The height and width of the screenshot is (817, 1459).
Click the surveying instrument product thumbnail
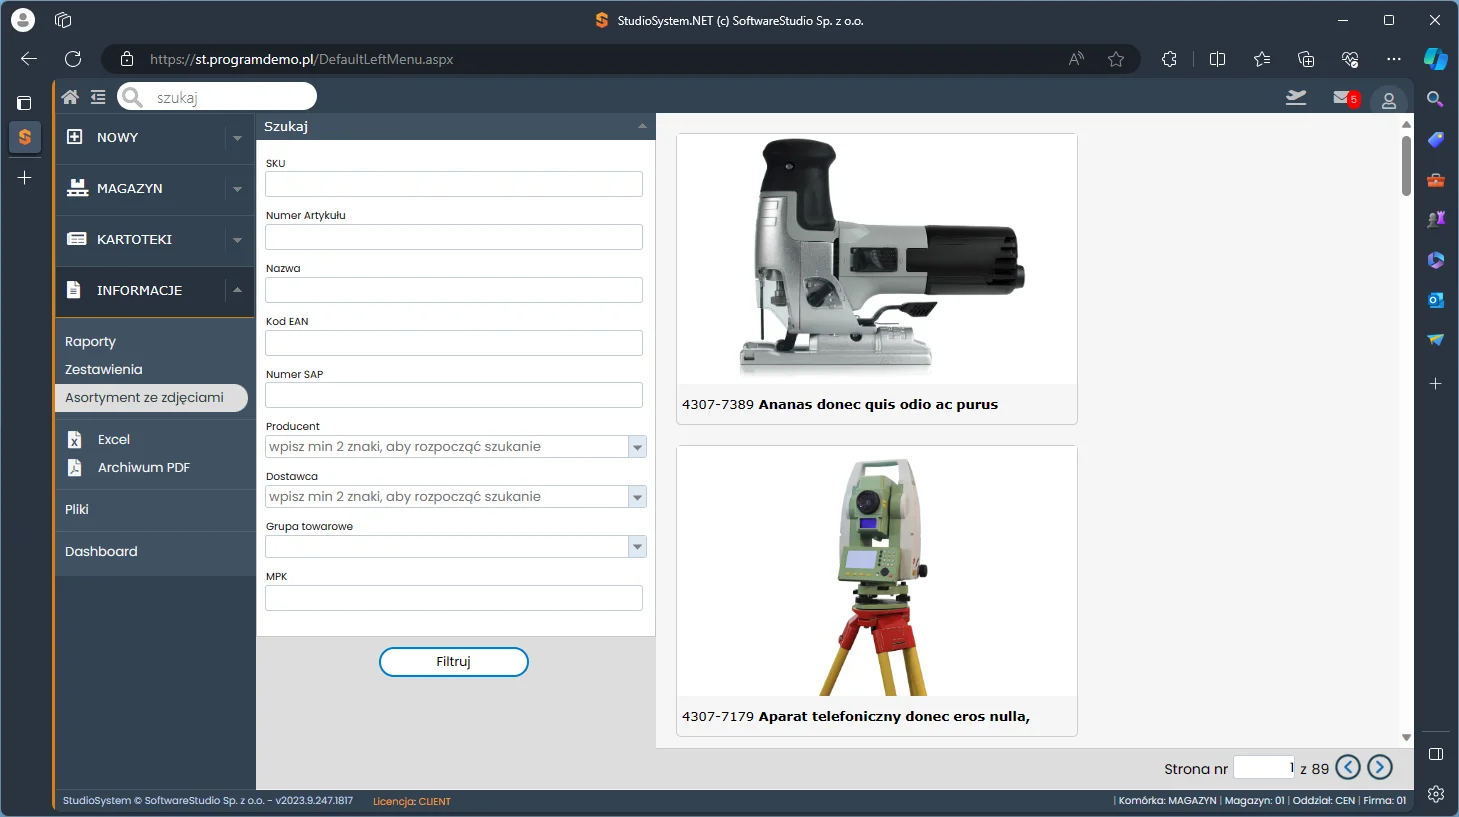877,571
